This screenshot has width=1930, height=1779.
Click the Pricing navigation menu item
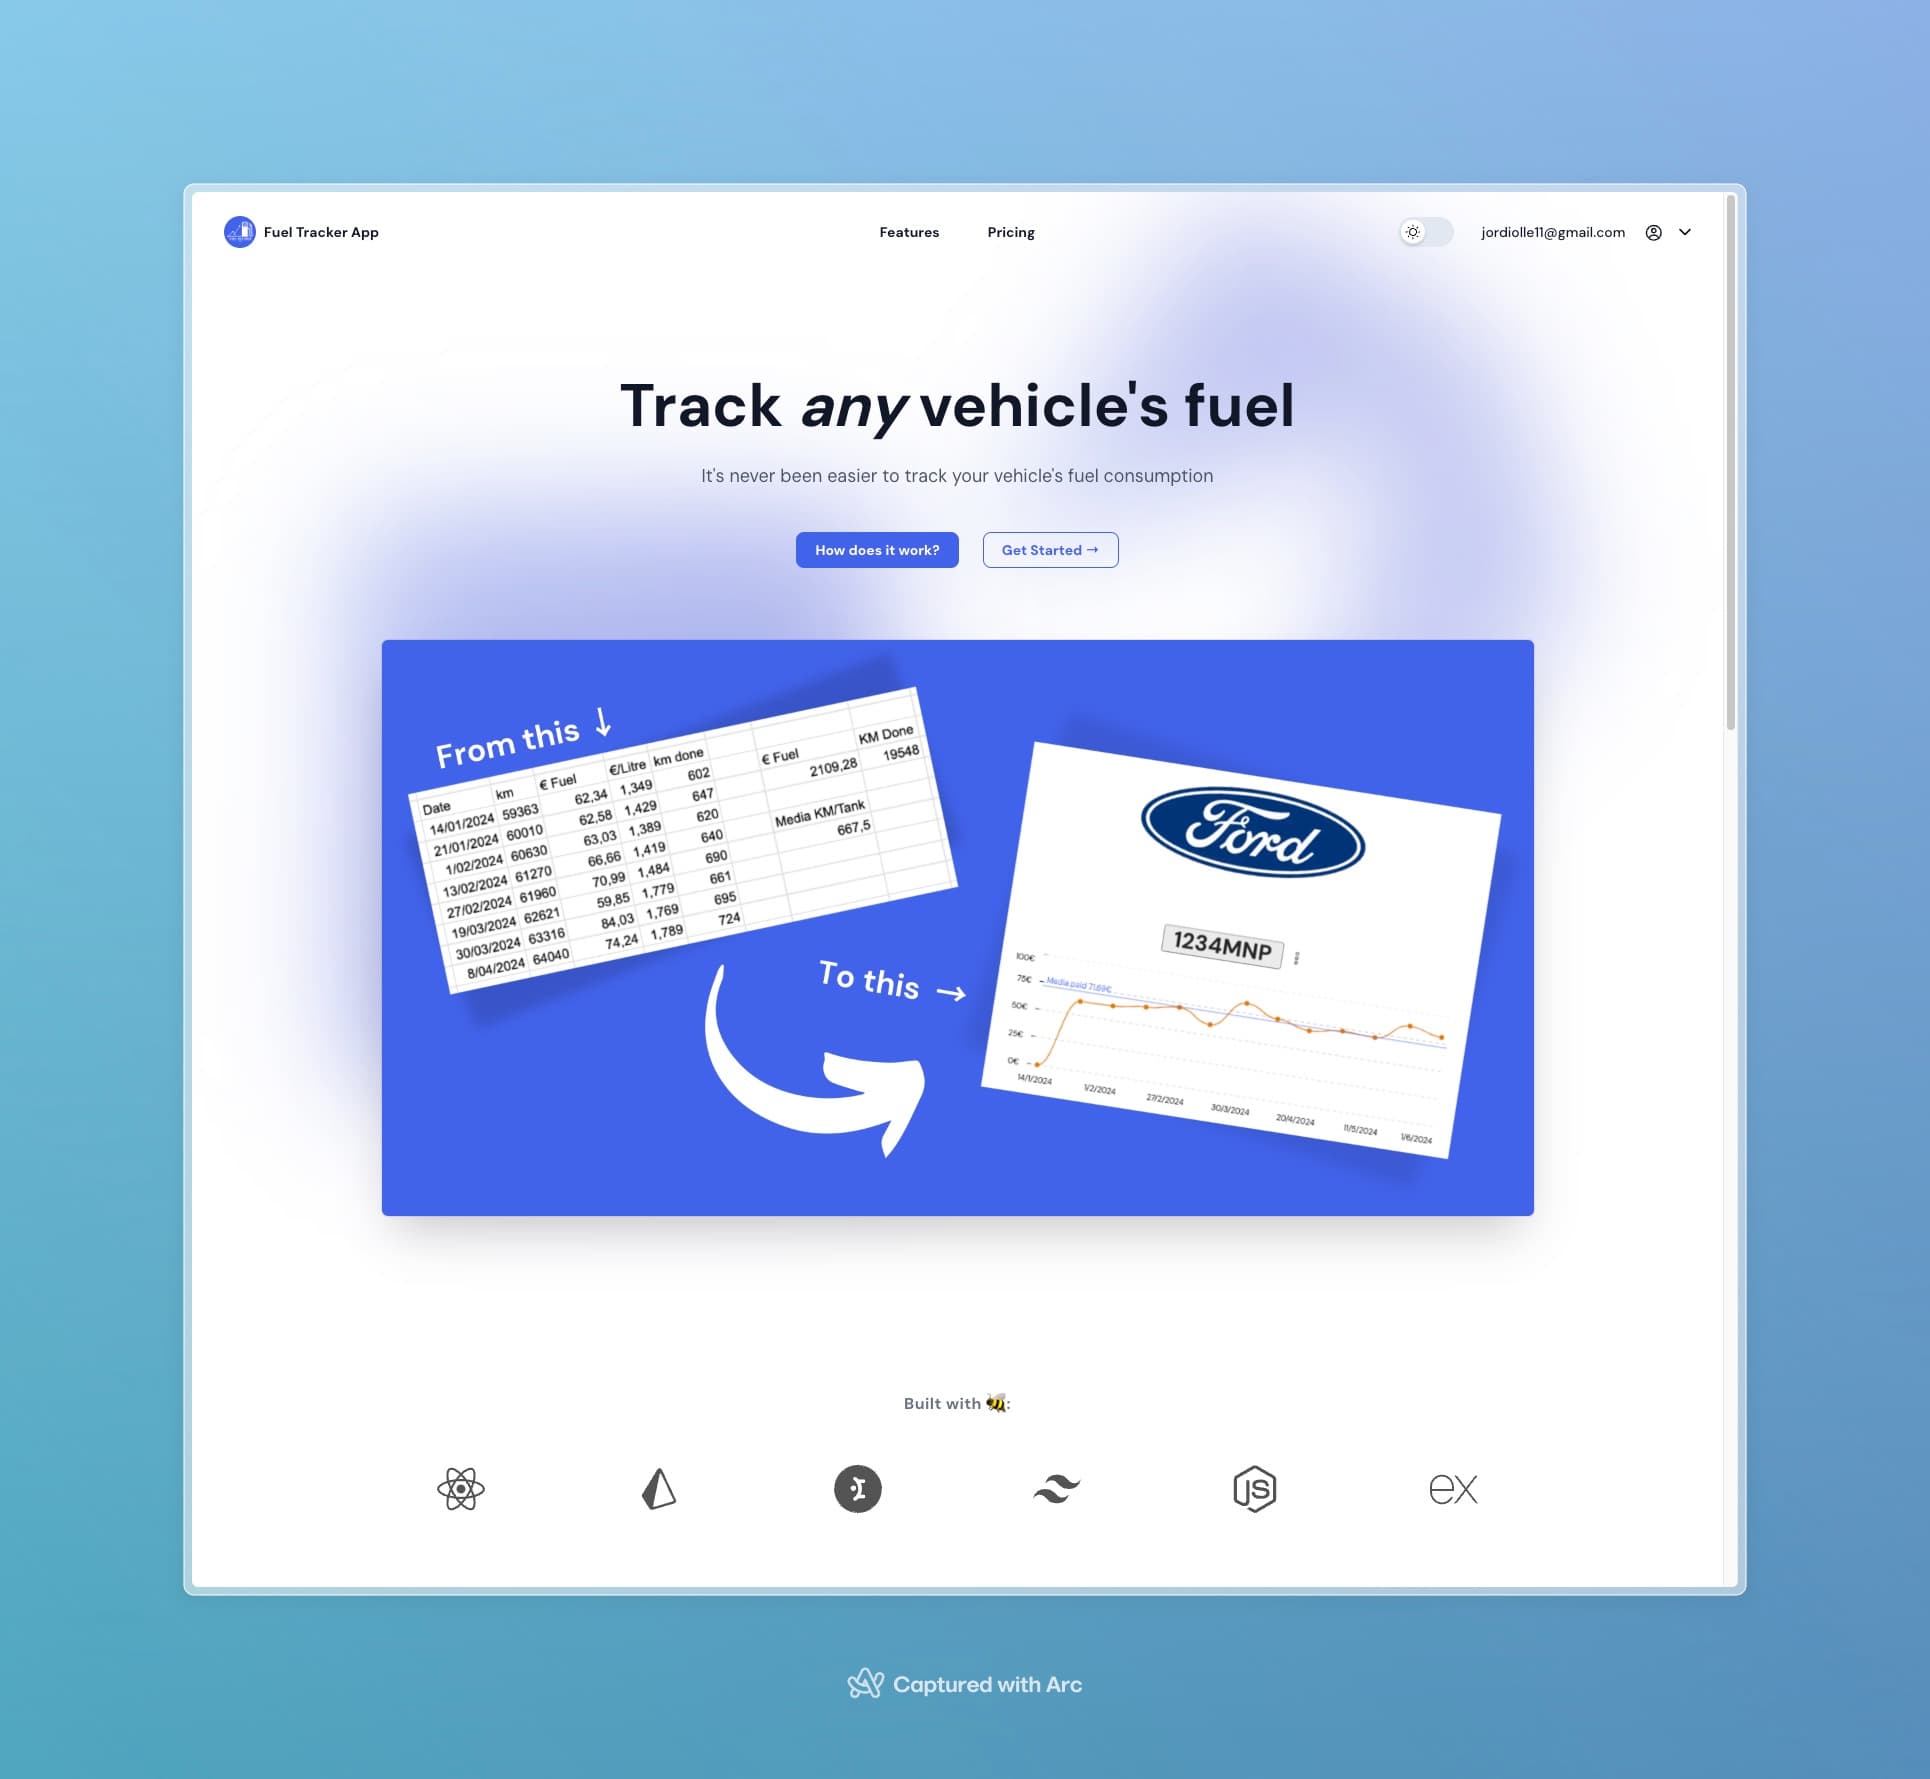point(1012,232)
